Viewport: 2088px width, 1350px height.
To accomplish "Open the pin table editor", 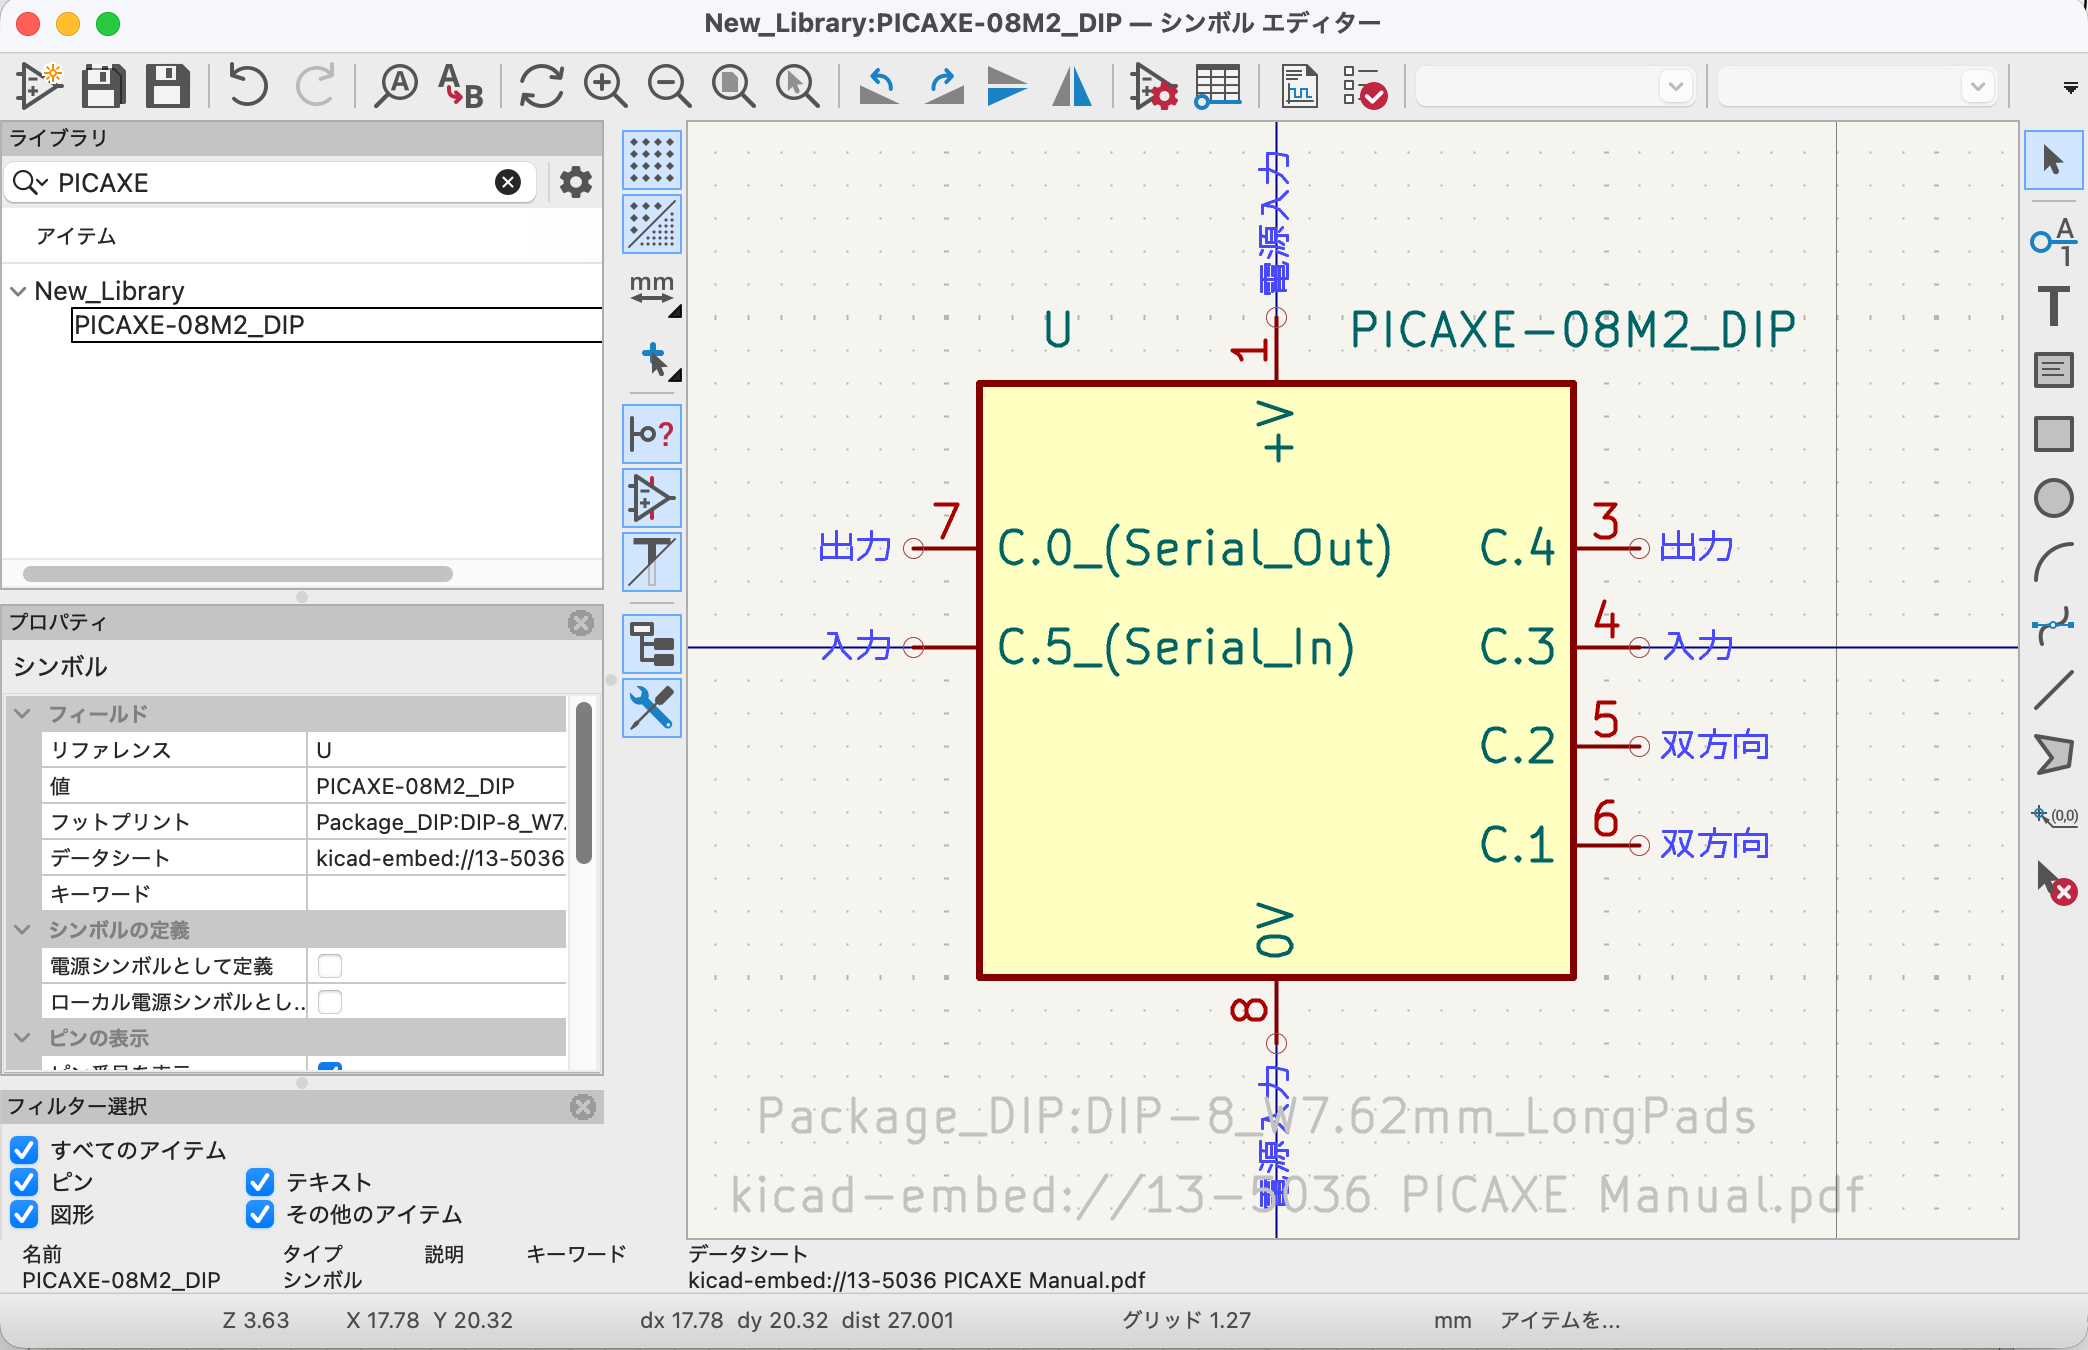I will pyautogui.click(x=1217, y=86).
